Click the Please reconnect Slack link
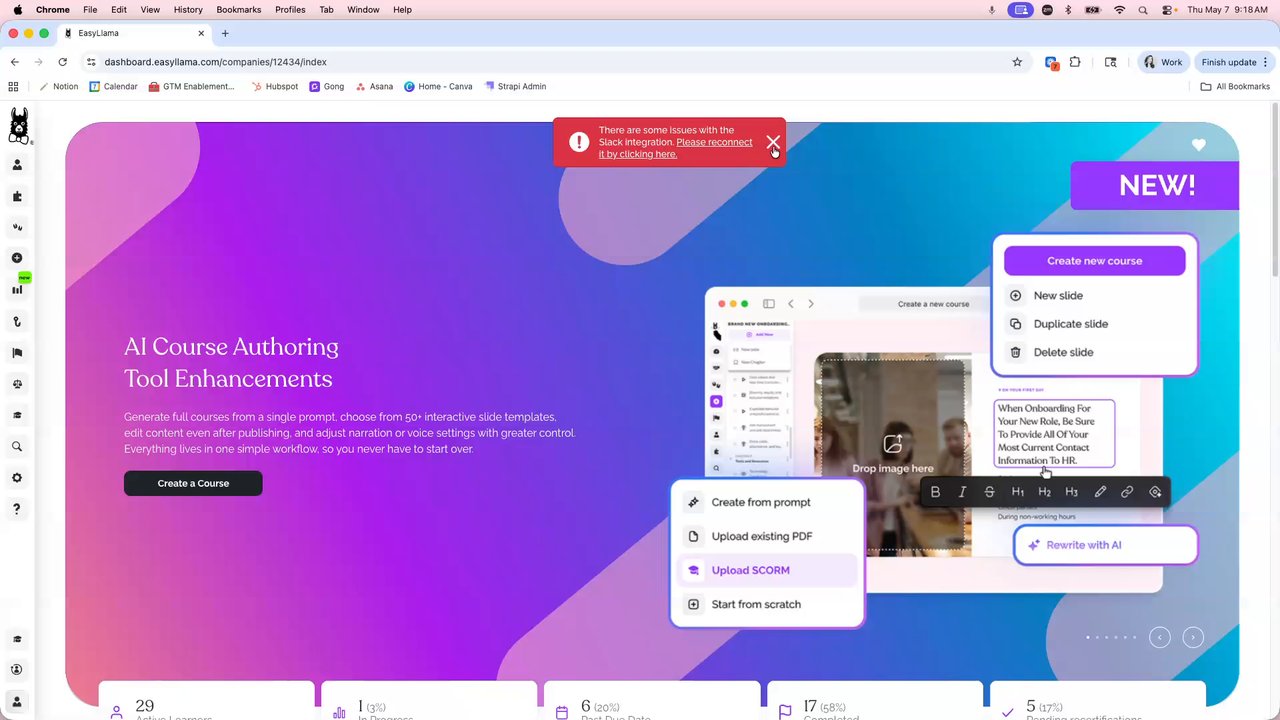Viewport: 1280px width, 720px height. 676,148
